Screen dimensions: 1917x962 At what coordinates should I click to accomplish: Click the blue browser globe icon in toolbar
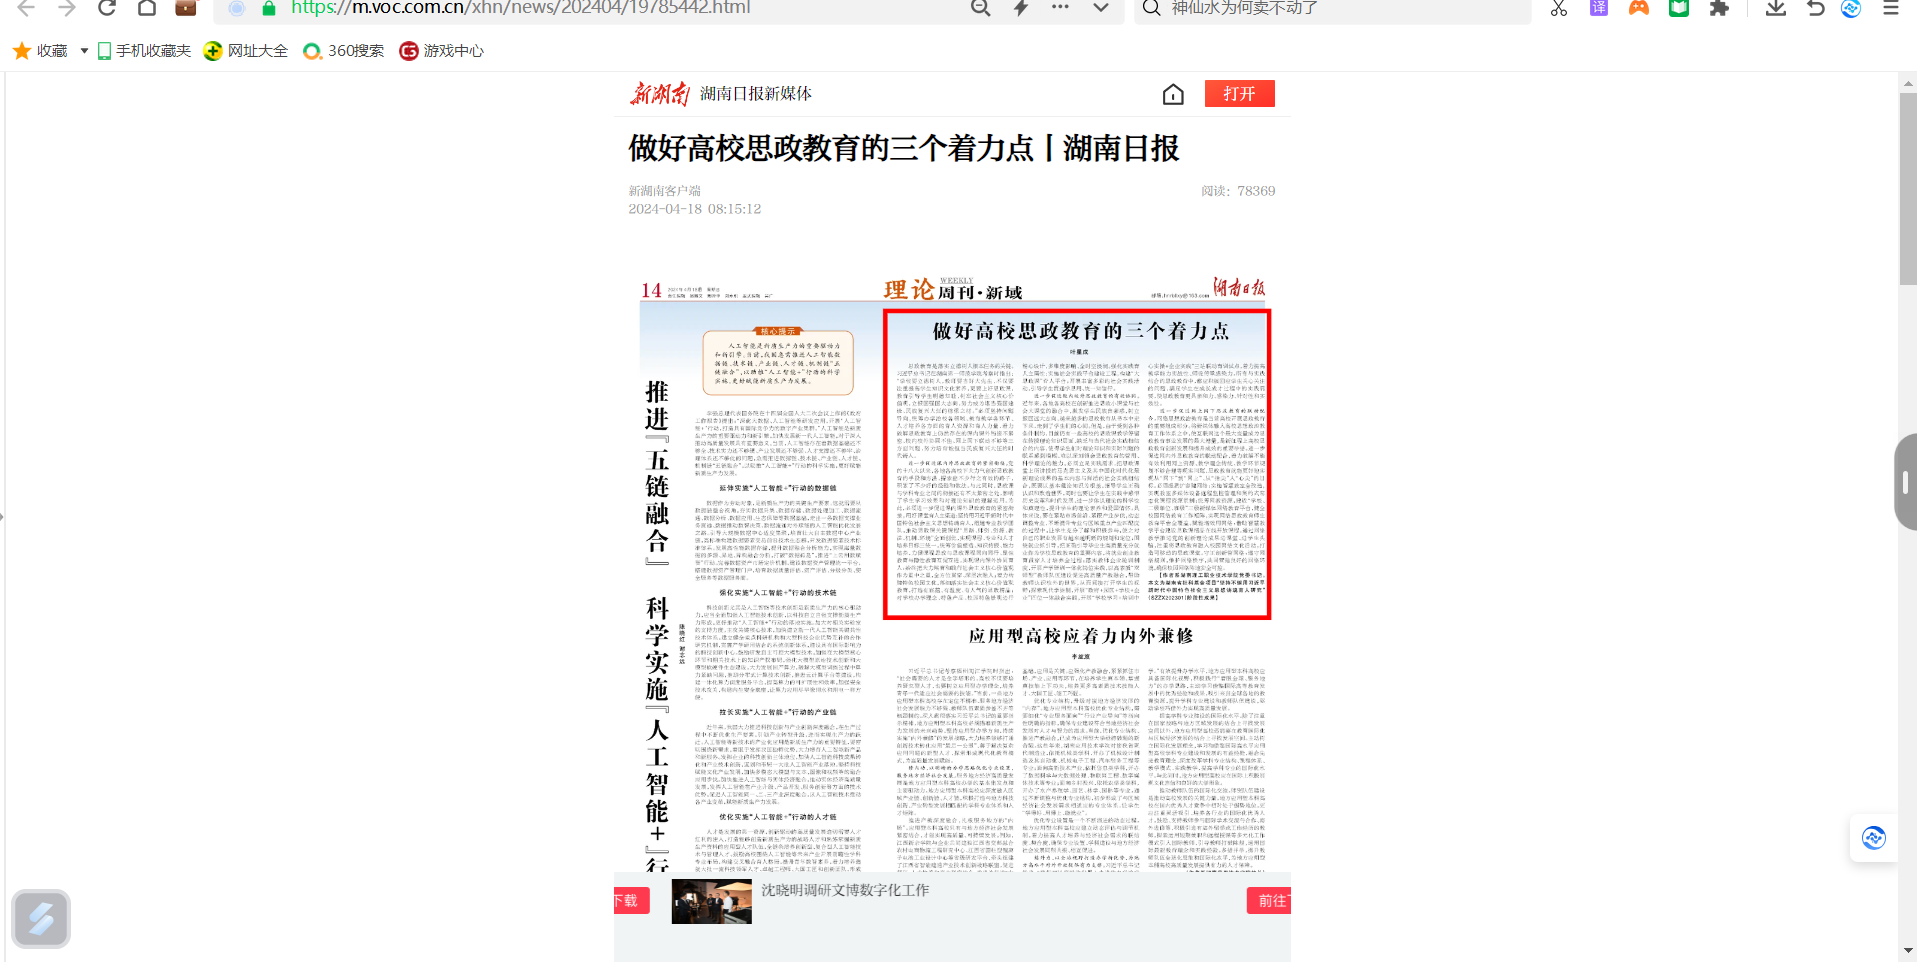[x=1851, y=8]
